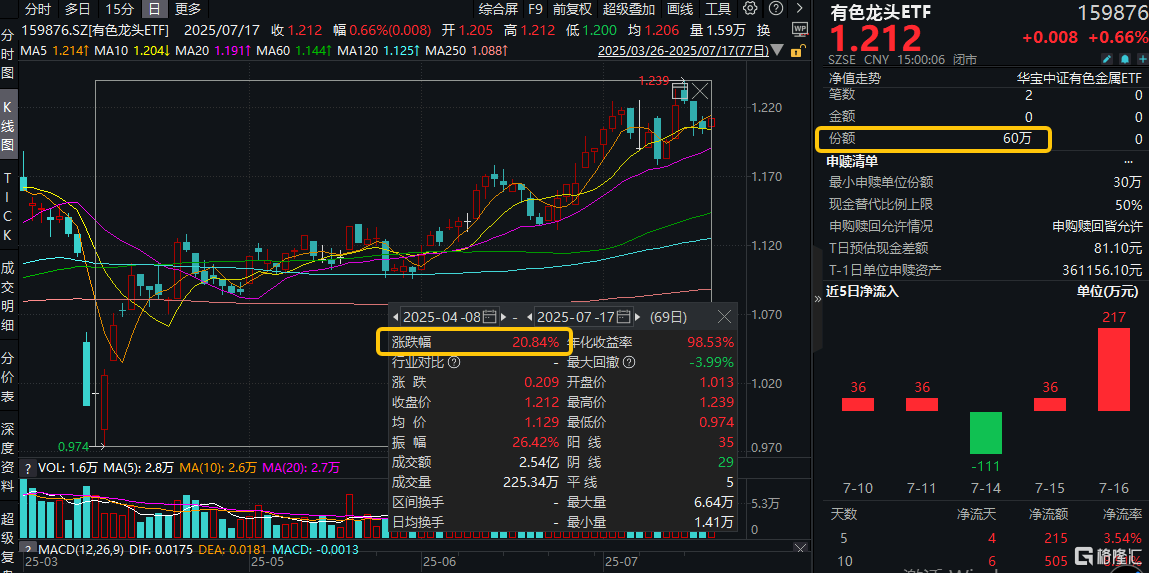Click 份额 60万 value
The height and width of the screenshot is (573, 1149).
tap(1016, 138)
